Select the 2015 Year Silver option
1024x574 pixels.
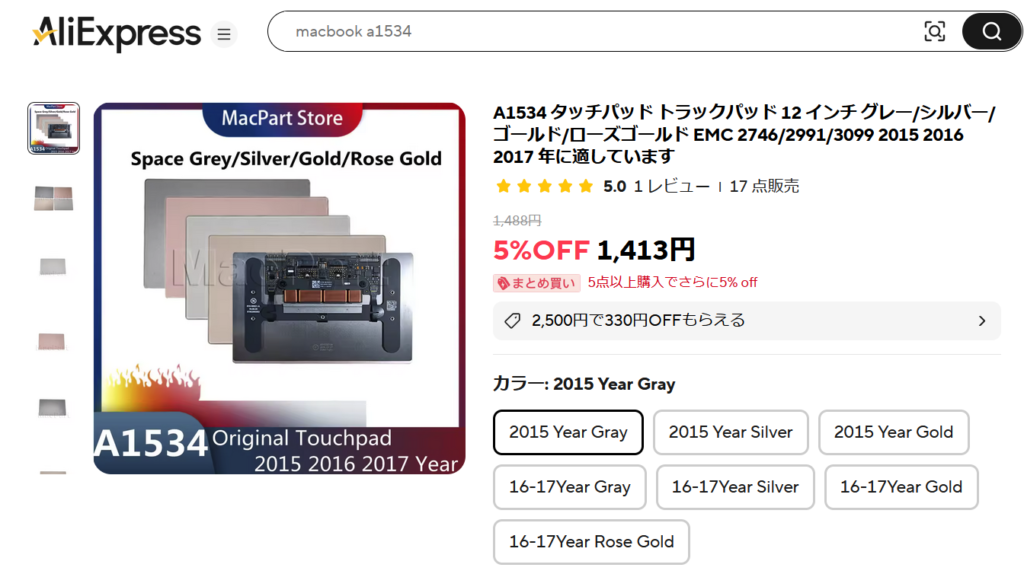pos(730,432)
